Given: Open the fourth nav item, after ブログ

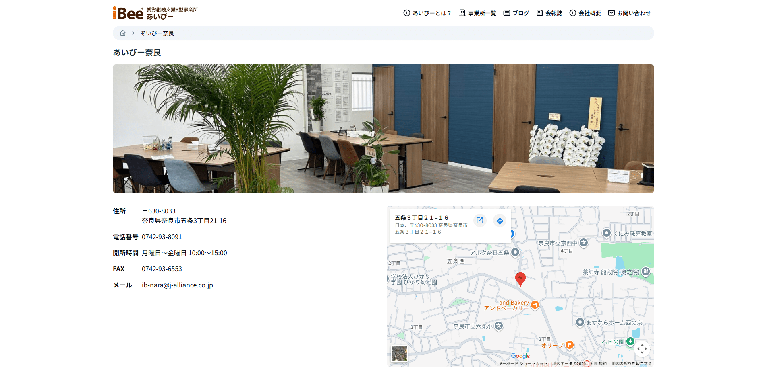Looking at the screenshot, I should (550, 13).
